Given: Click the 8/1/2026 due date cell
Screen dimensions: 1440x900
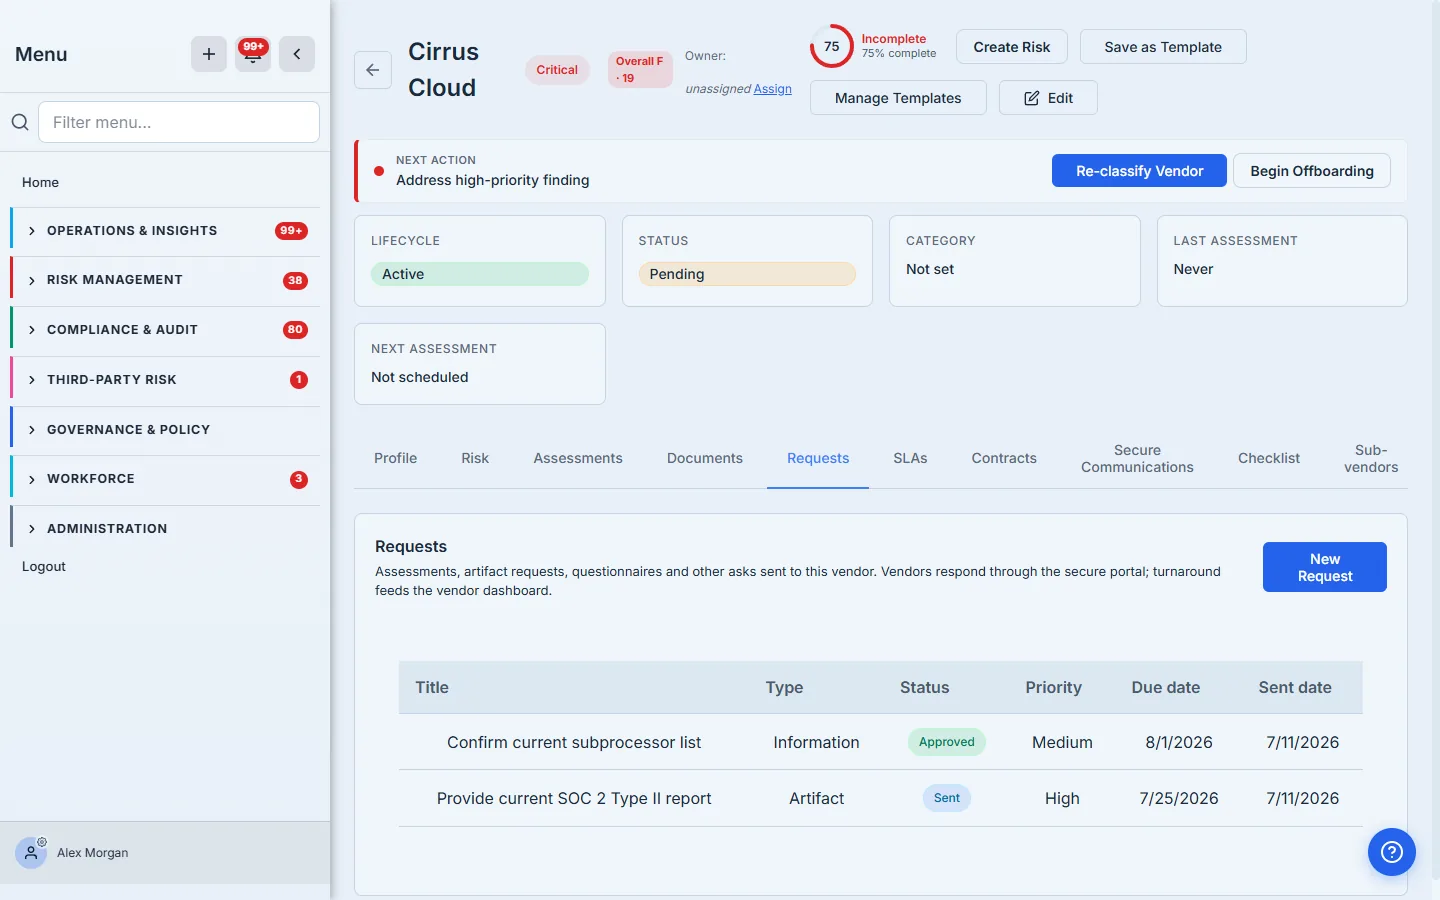Looking at the screenshot, I should [1179, 742].
